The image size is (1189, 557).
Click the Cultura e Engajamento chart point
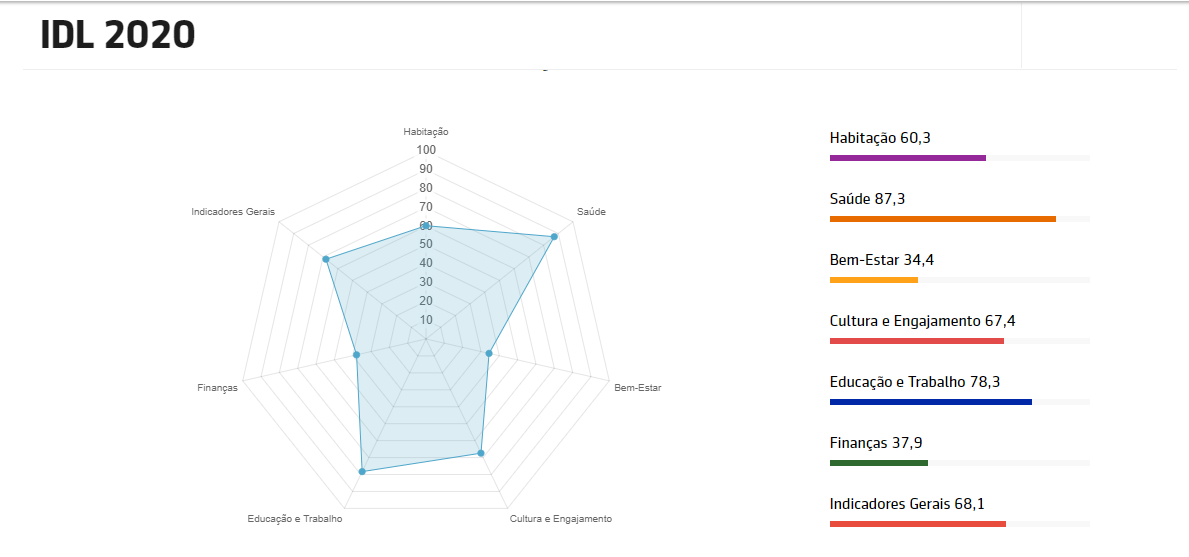point(481,453)
